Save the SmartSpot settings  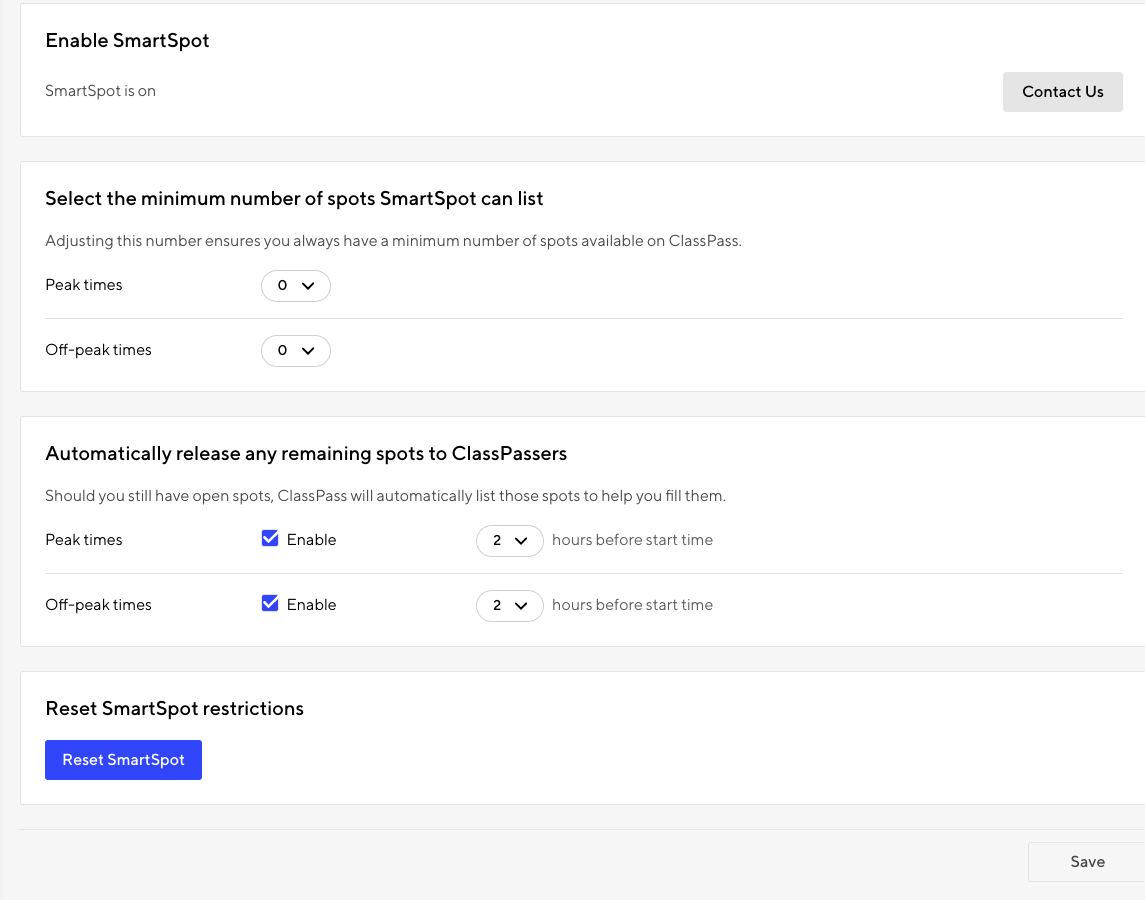click(x=1086, y=861)
